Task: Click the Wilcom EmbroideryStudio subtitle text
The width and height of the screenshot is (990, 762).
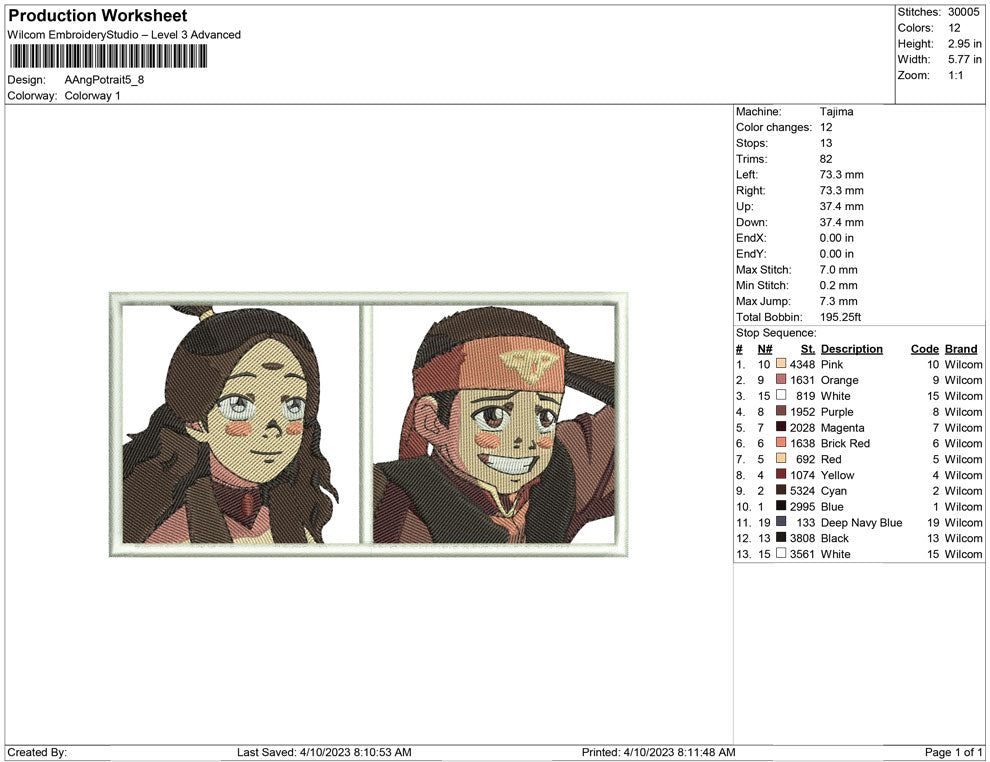Action: coord(124,35)
